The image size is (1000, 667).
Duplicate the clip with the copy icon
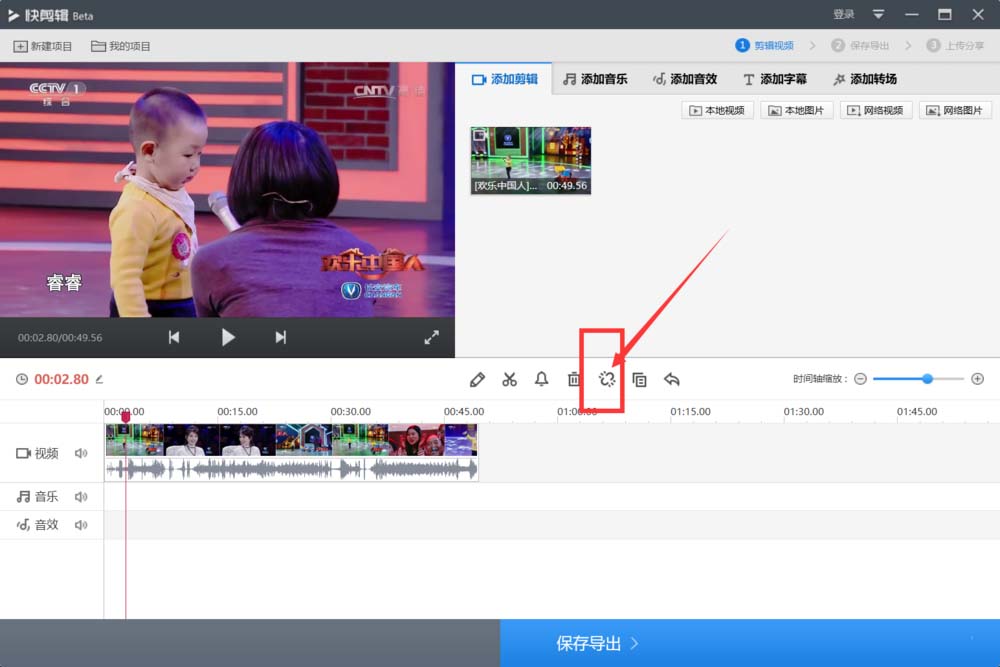[x=639, y=379]
